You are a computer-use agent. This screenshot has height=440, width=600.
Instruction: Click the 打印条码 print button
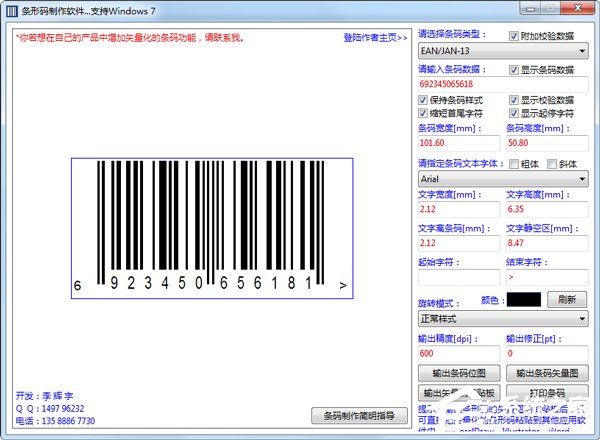547,393
